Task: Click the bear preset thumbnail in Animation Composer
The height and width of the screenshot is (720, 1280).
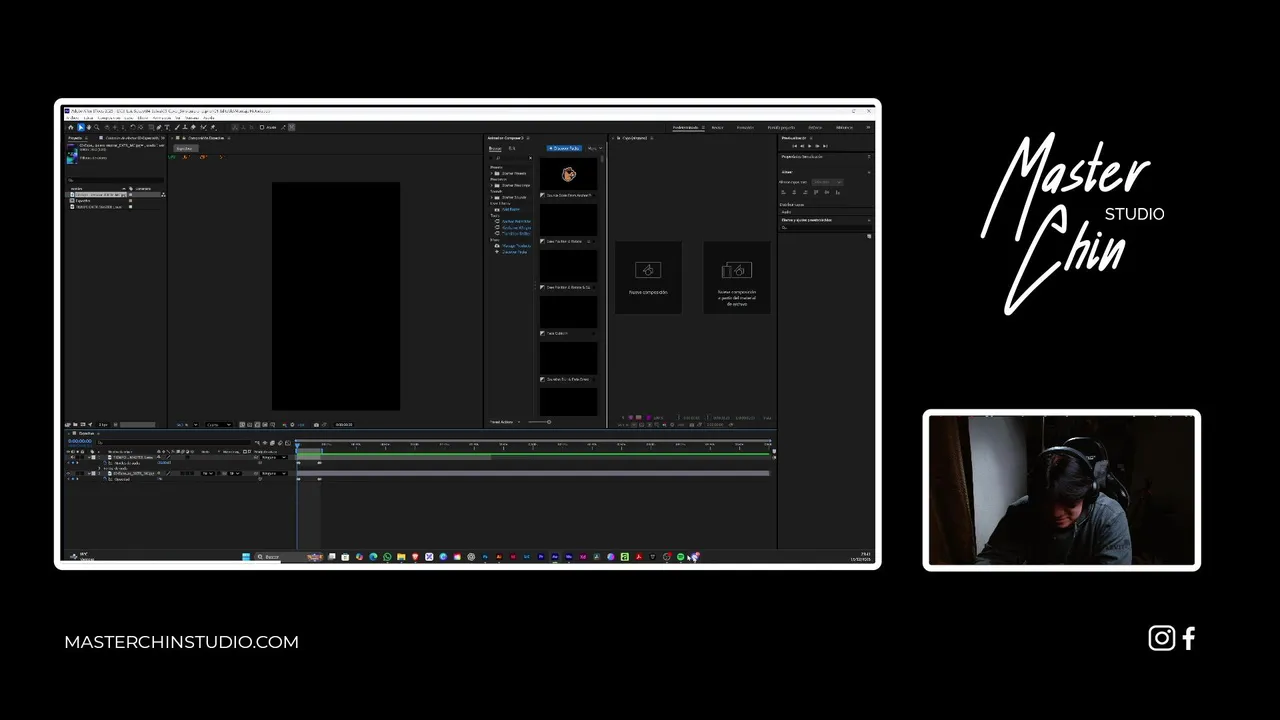Action: [569, 174]
